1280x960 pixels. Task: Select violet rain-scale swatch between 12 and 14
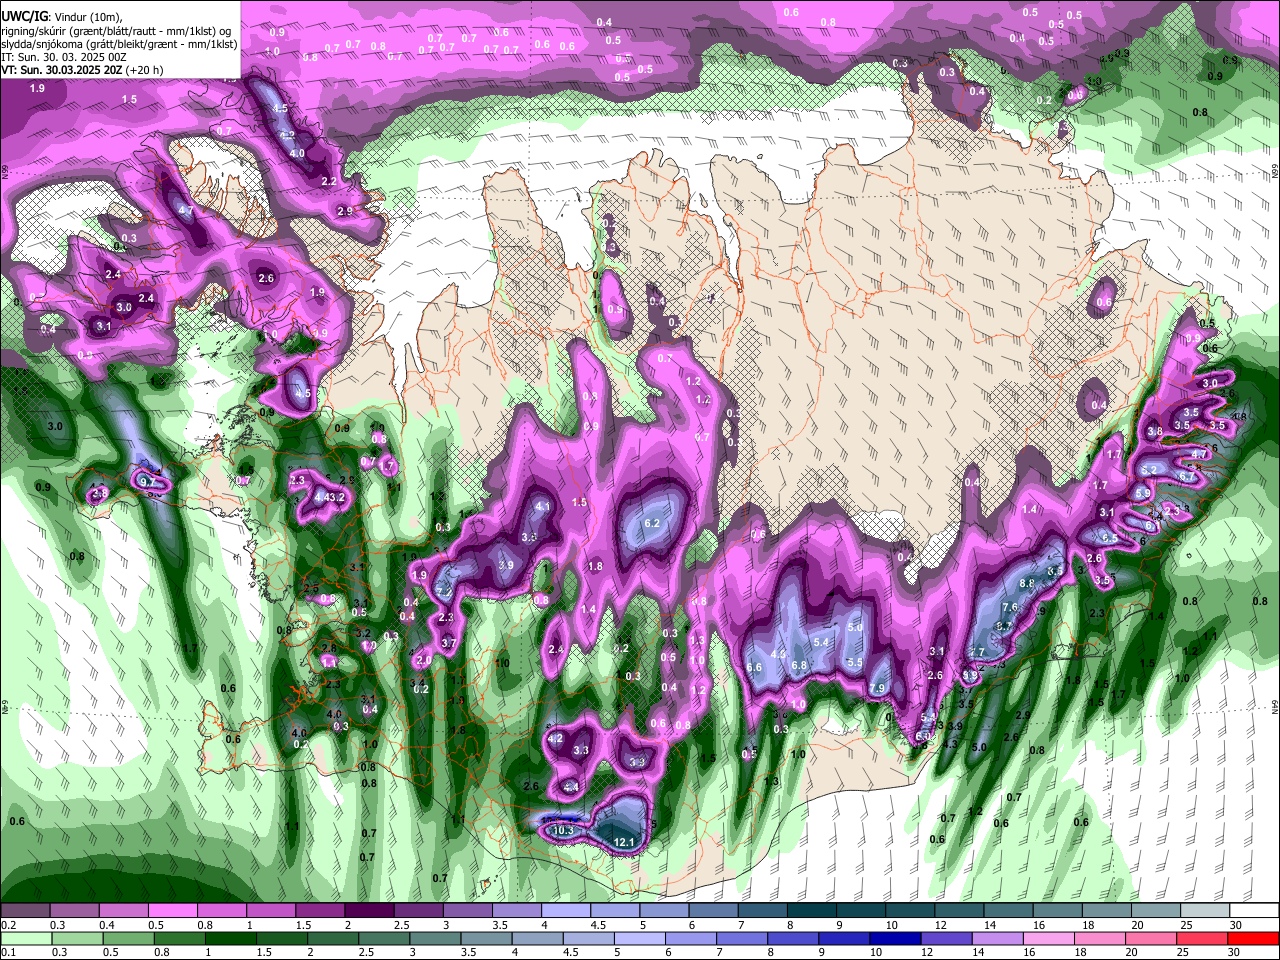coord(947,938)
